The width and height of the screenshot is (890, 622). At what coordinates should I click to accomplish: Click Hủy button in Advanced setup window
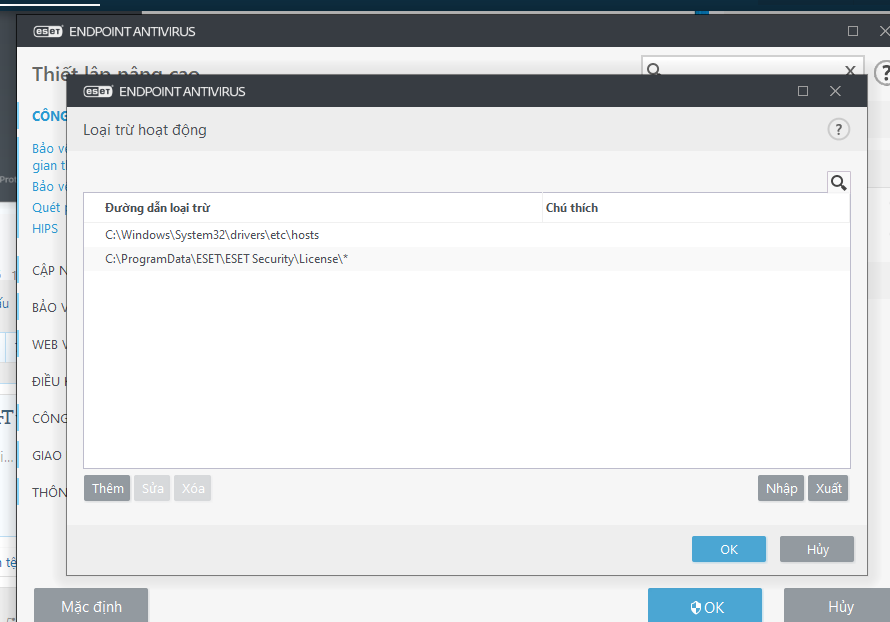click(x=837, y=606)
